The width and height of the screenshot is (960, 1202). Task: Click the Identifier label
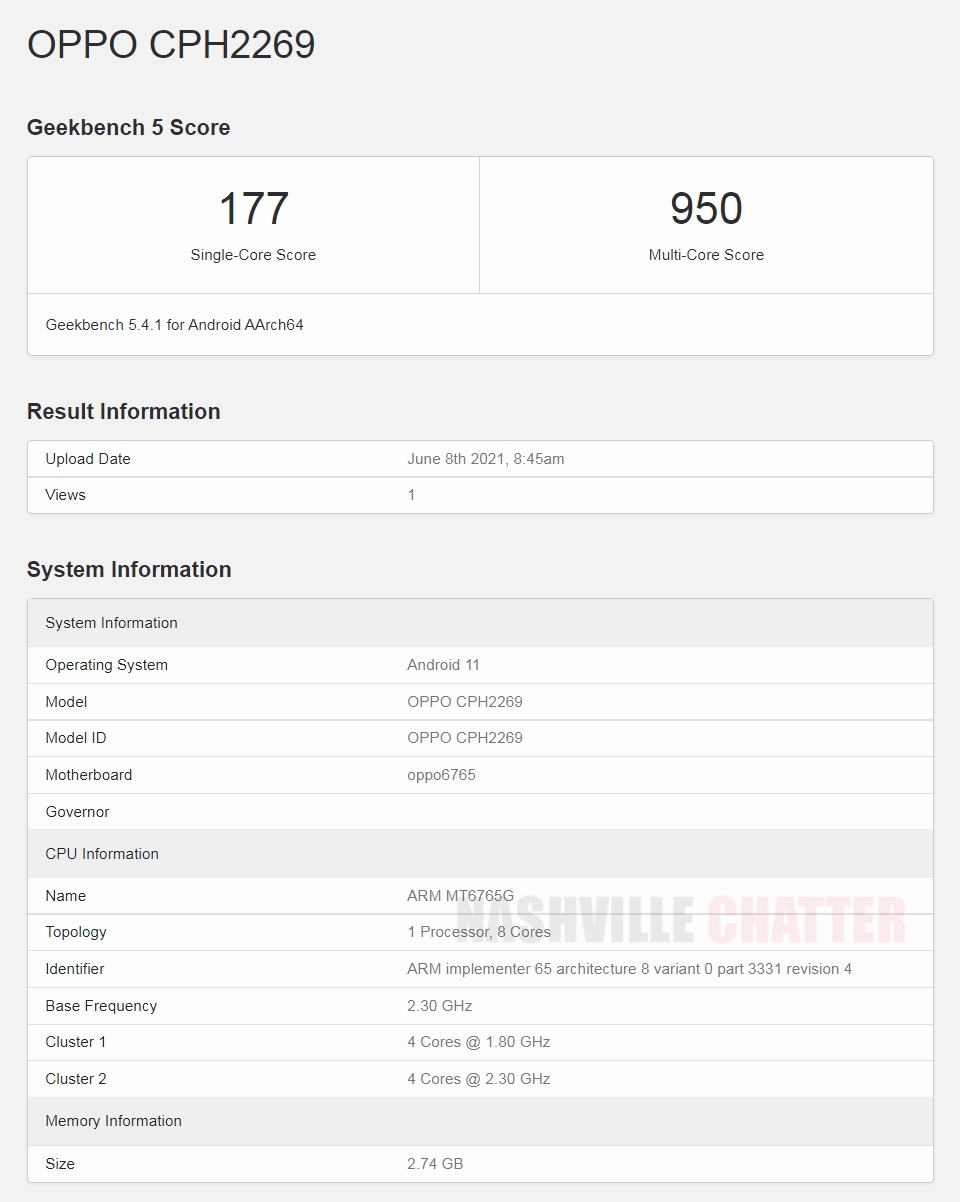[x=75, y=969]
